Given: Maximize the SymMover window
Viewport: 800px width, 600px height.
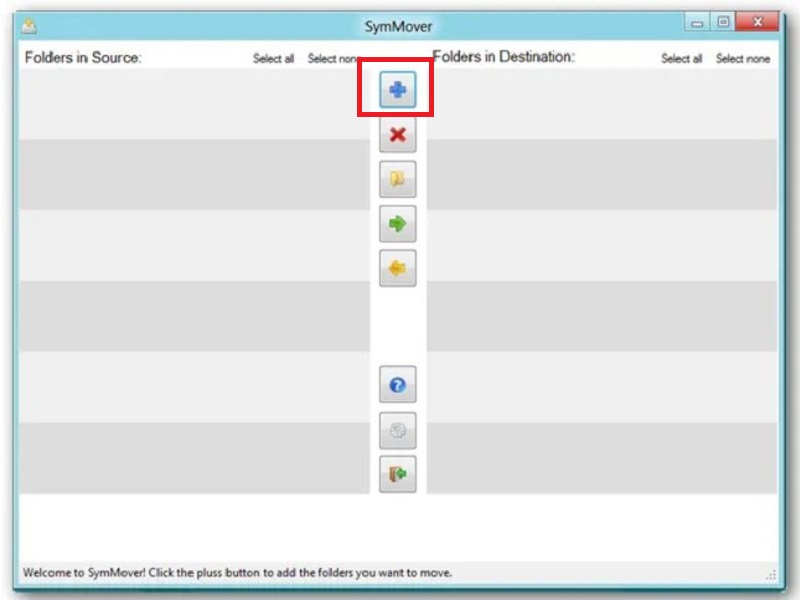Looking at the screenshot, I should point(723,23).
